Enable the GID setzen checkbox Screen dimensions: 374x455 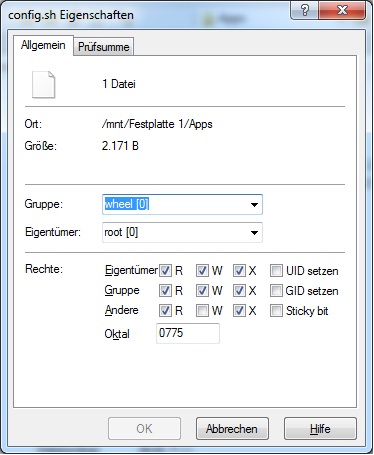pyautogui.click(x=276, y=291)
